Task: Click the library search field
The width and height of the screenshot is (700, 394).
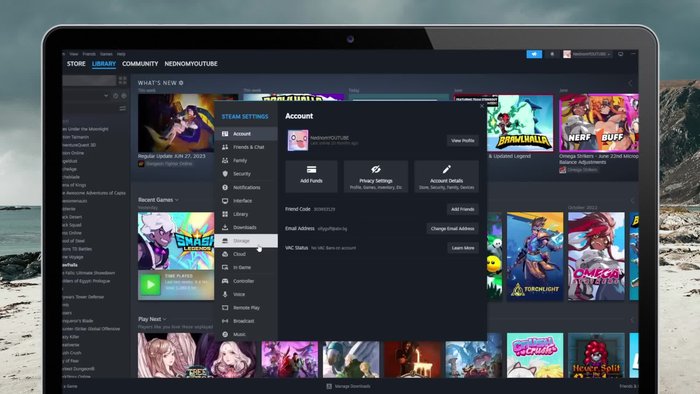Action: pyautogui.click(x=89, y=80)
